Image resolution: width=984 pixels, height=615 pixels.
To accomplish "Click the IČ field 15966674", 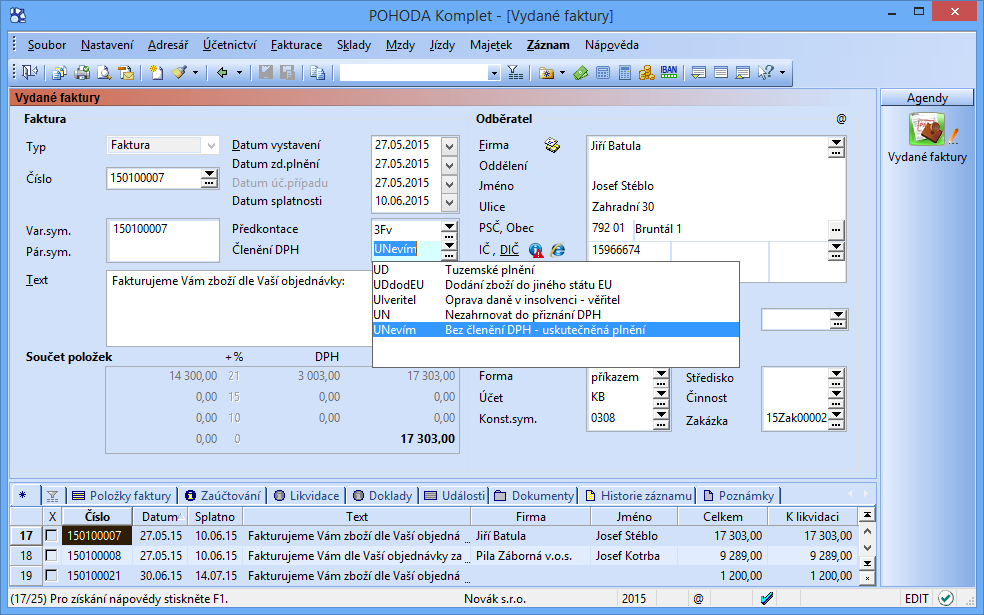I will tap(629, 250).
